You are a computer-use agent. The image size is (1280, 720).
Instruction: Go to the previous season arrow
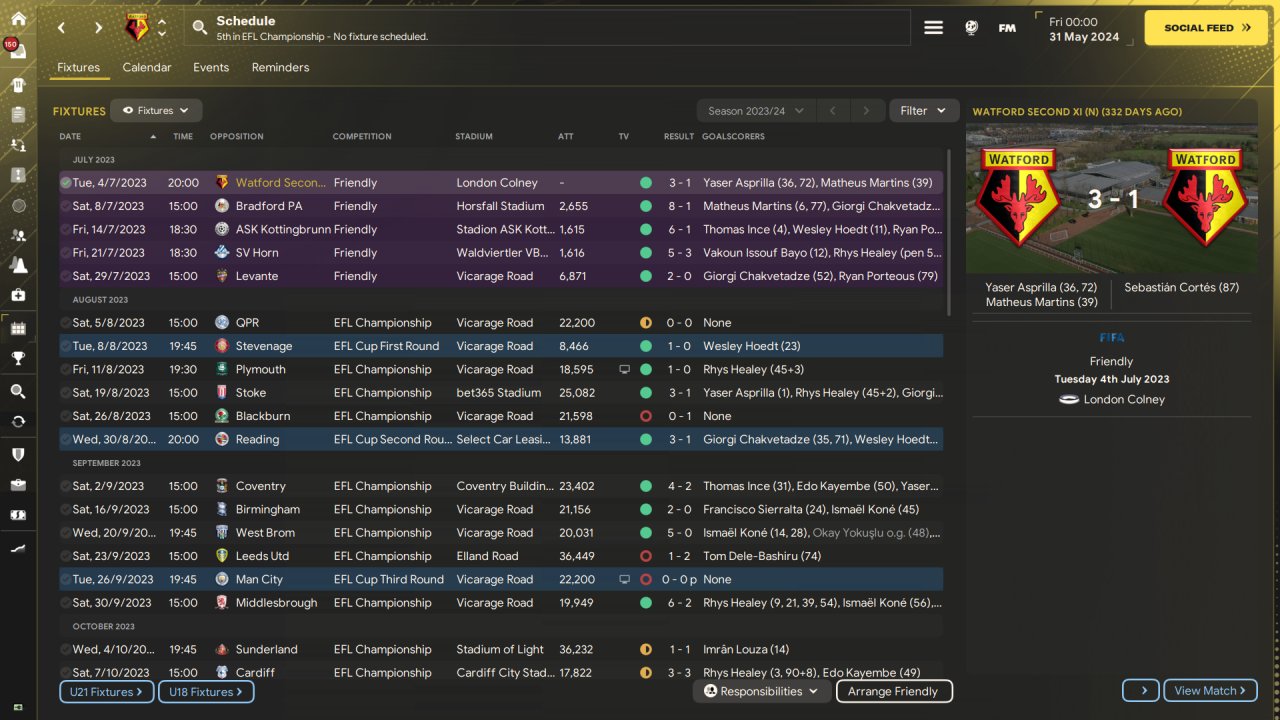click(833, 111)
